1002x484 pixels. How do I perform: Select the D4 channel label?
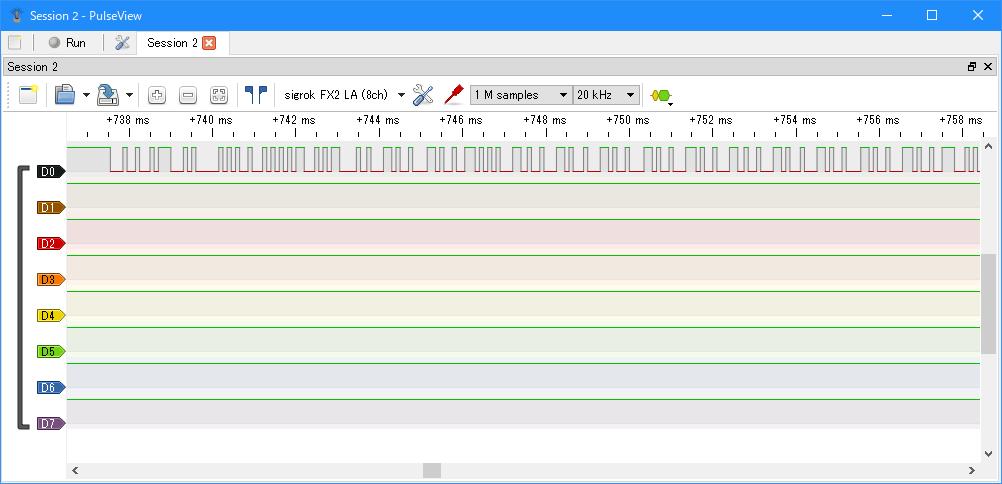tap(51, 315)
